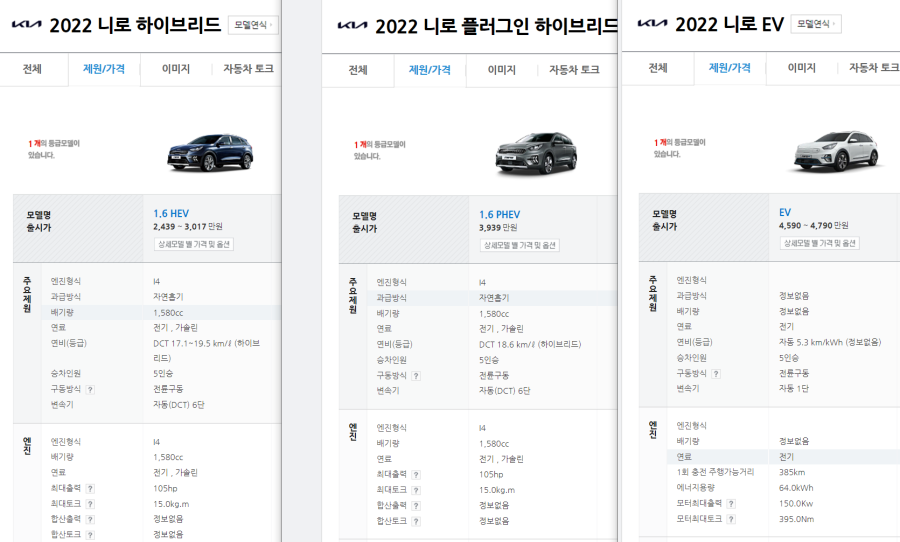Click the 150.0Kw motor output value
The width and height of the screenshot is (900, 542).
796,504
